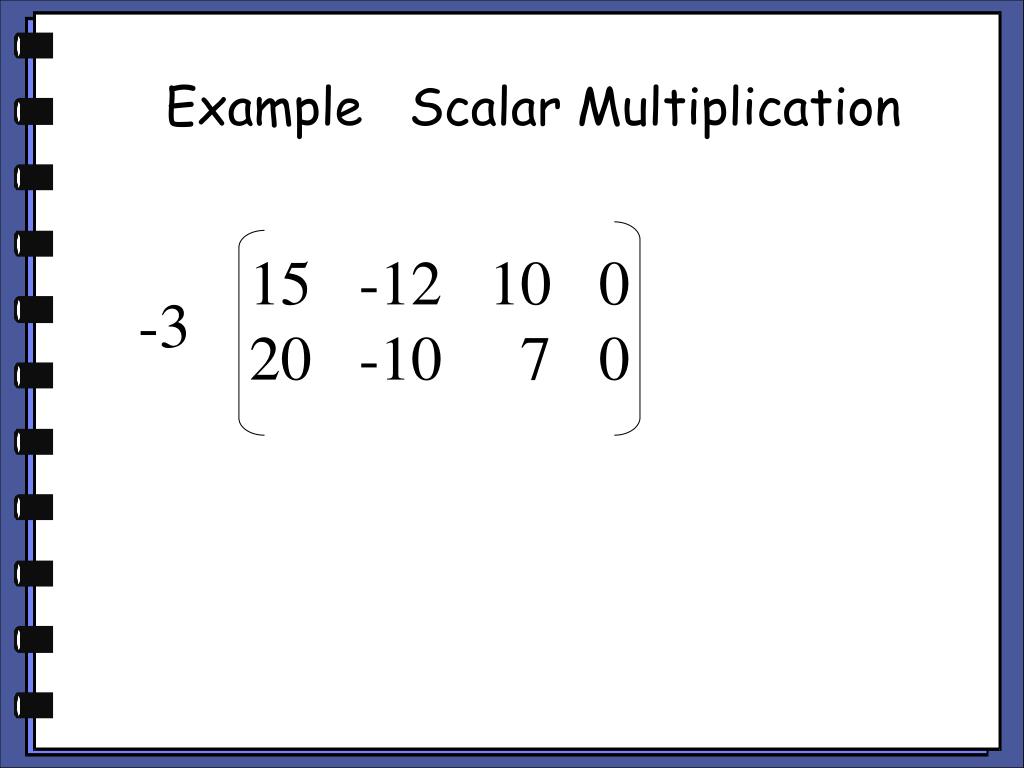Click the blue notebook border at the right edge
The height and width of the screenshot is (768, 1024).
[1012, 384]
